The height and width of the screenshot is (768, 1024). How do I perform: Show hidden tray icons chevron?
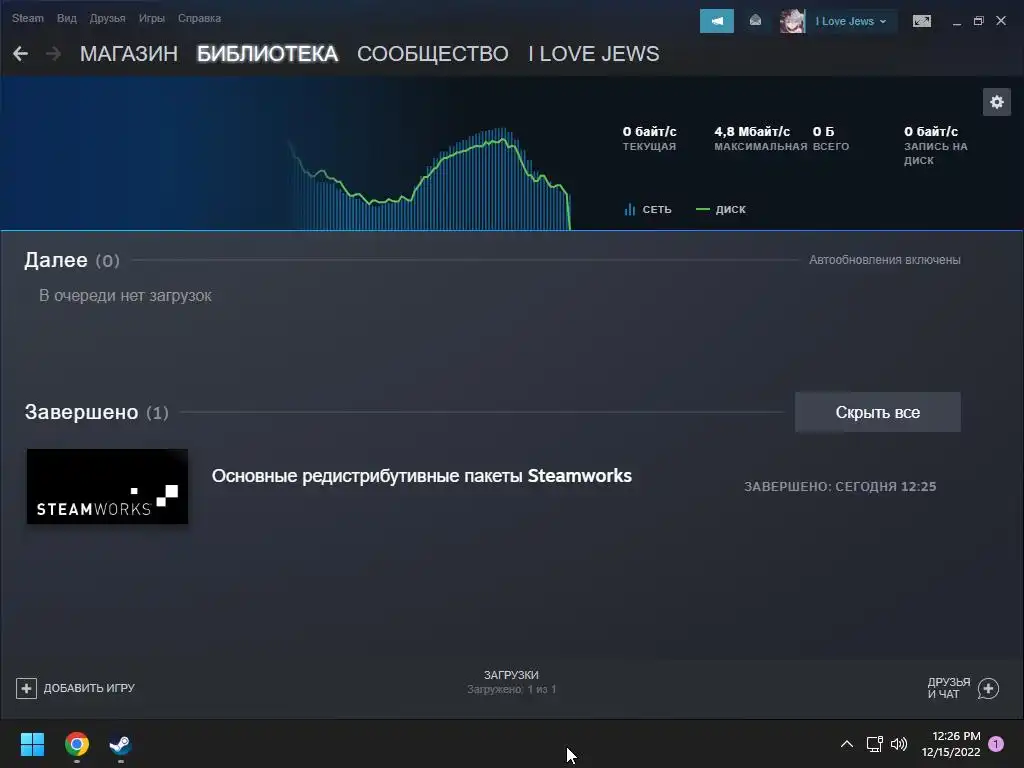click(x=846, y=744)
